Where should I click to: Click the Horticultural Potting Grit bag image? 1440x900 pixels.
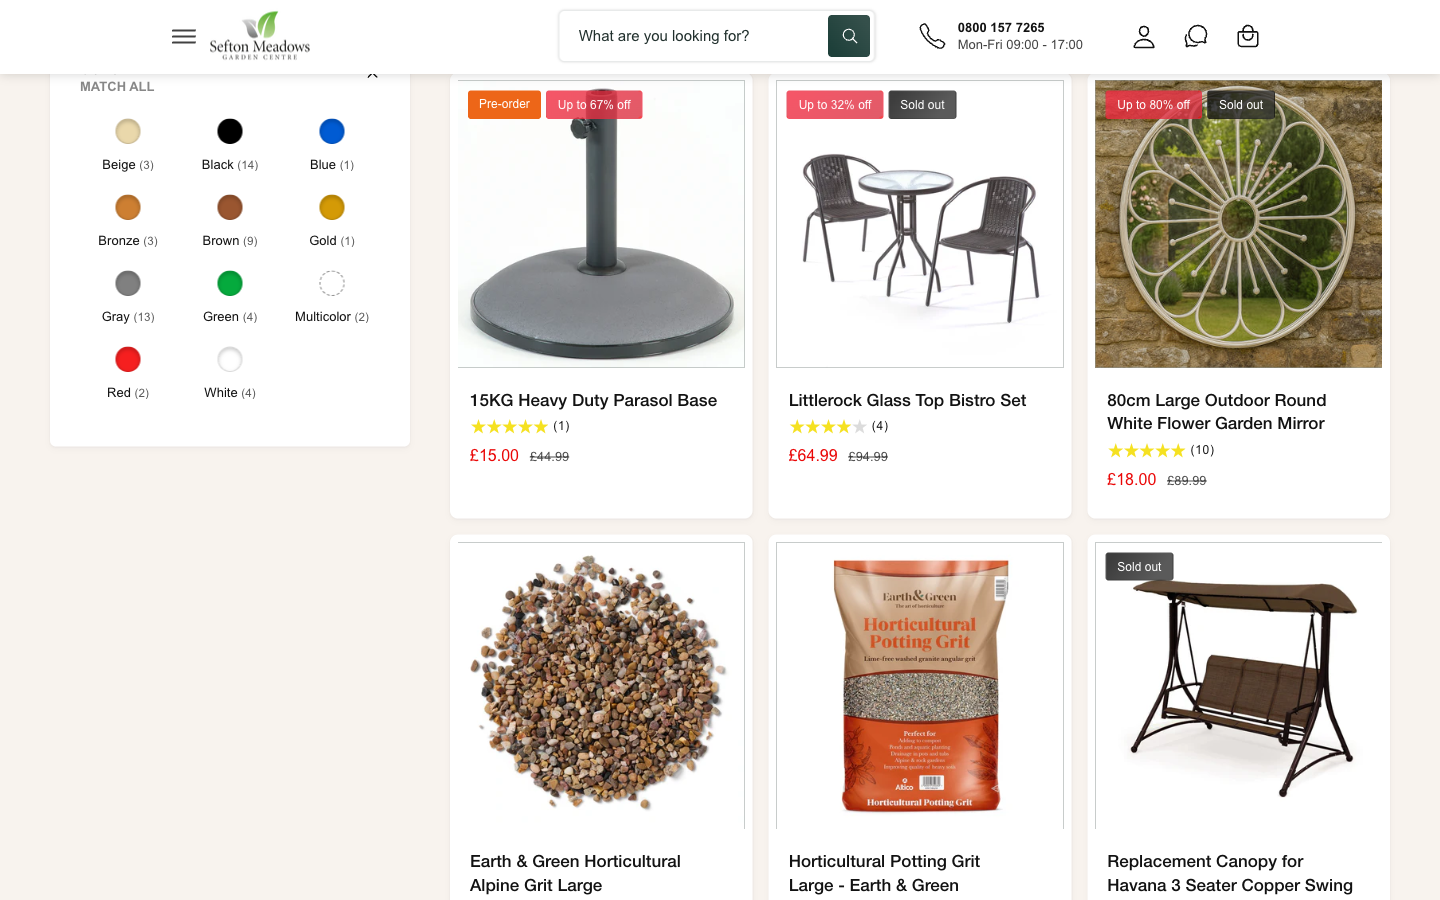(x=920, y=686)
